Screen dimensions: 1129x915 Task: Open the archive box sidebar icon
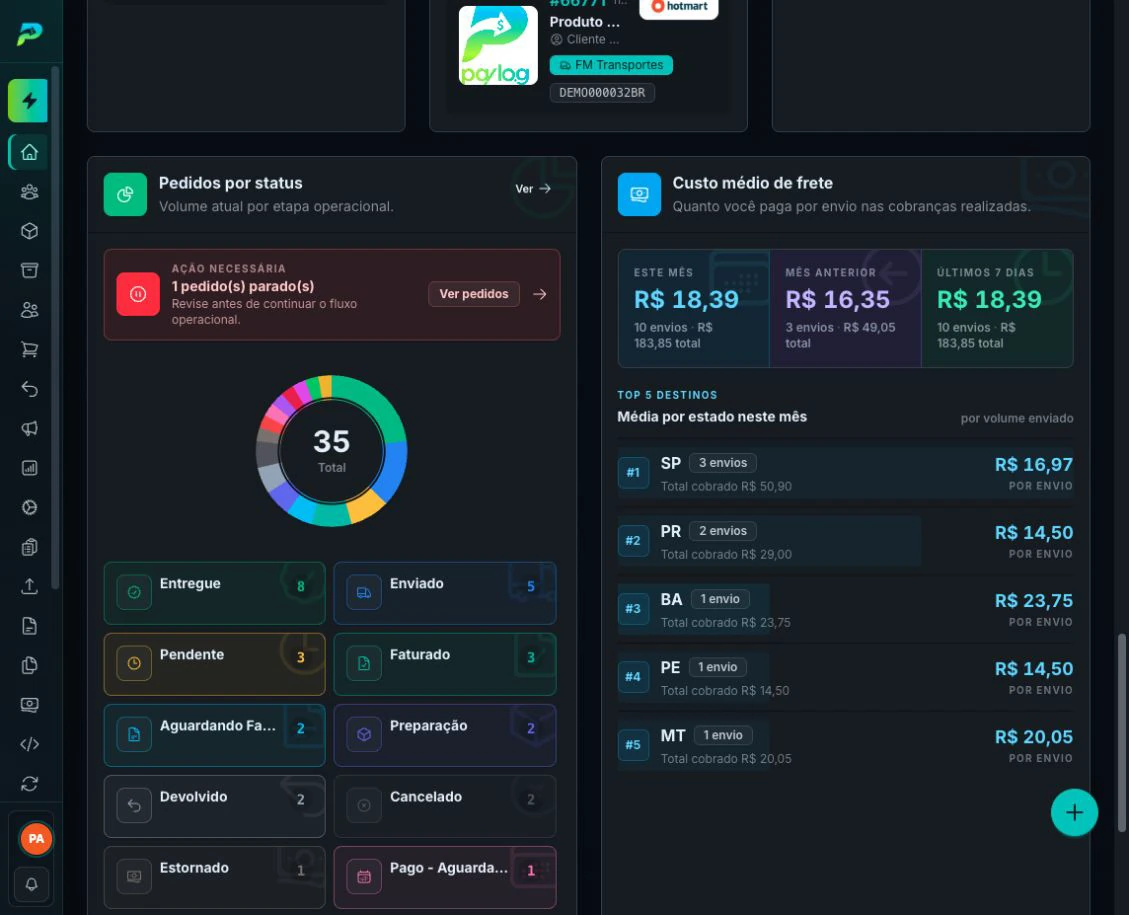[29, 271]
